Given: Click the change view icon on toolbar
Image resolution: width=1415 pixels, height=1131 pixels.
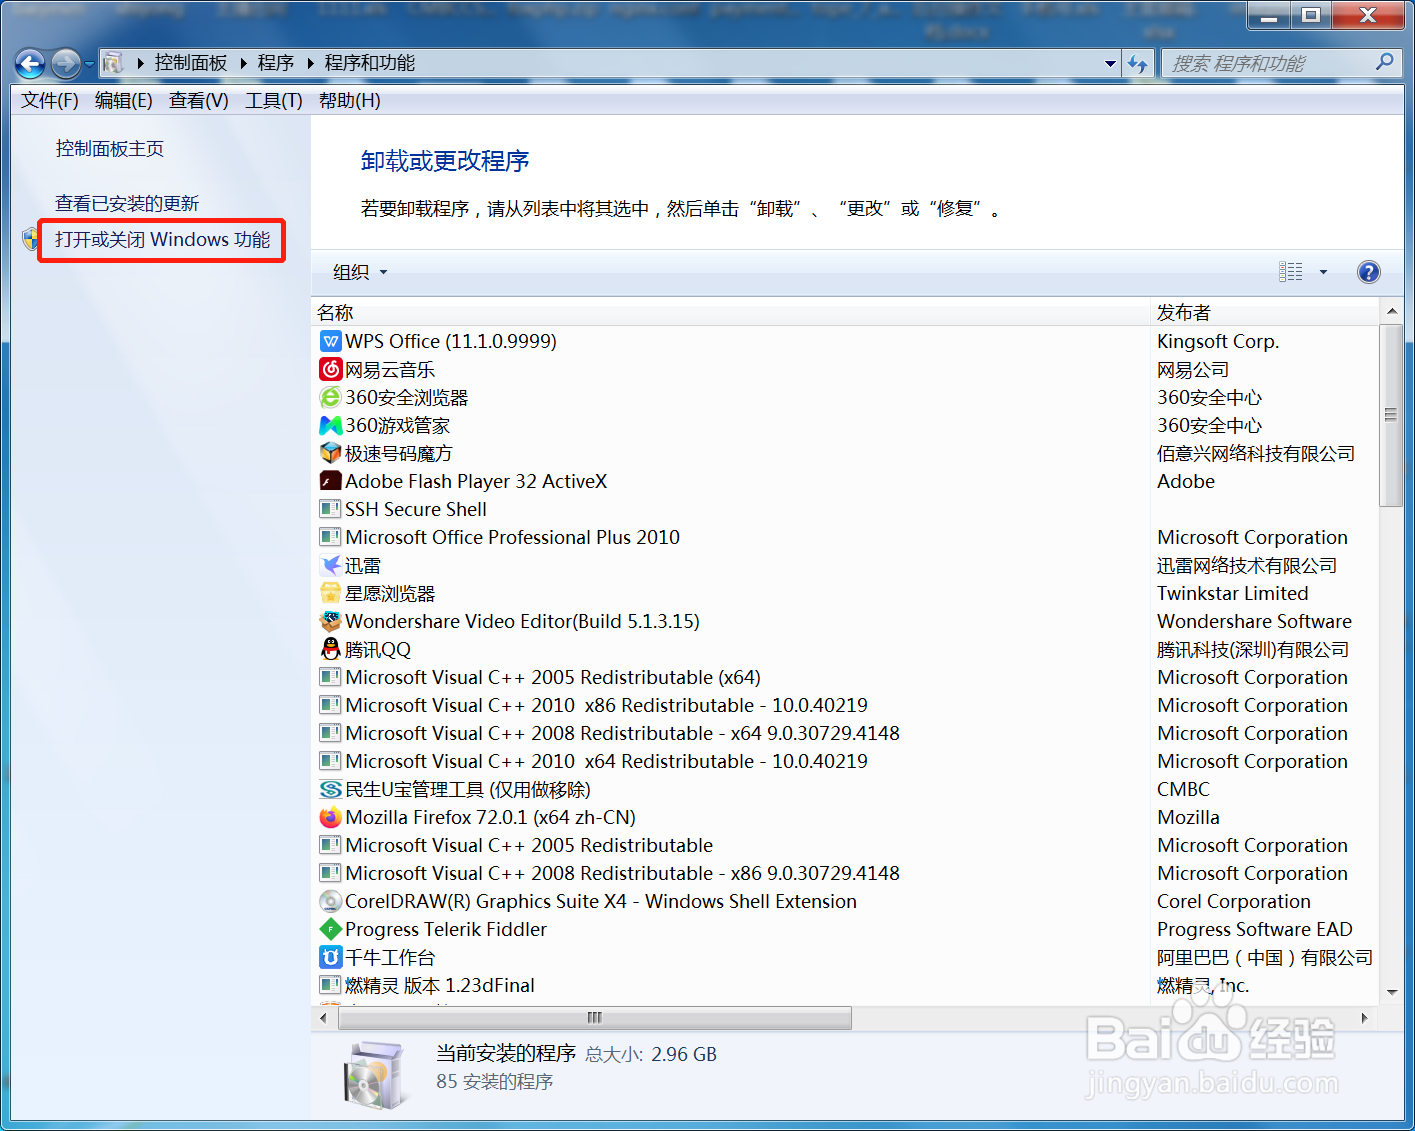Looking at the screenshot, I should (1291, 271).
